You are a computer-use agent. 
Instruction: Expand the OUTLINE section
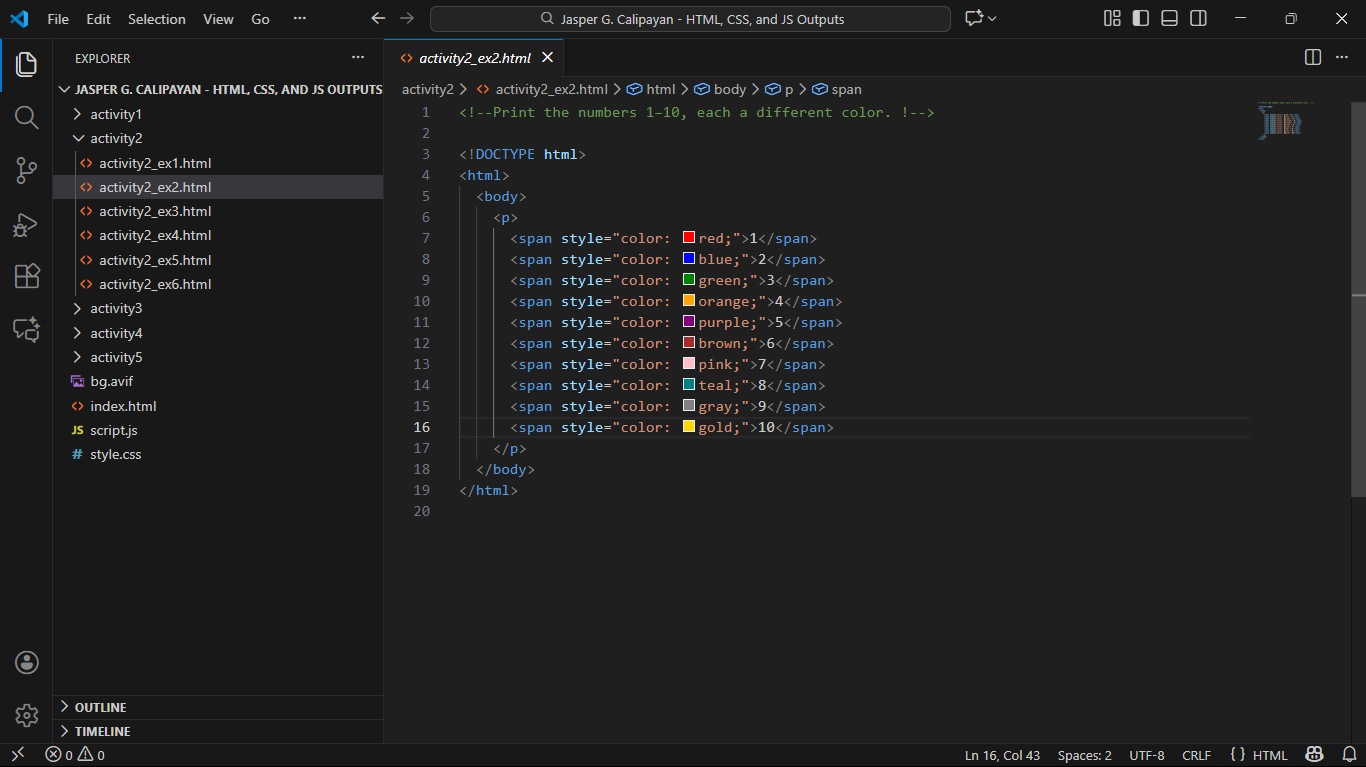(100, 708)
